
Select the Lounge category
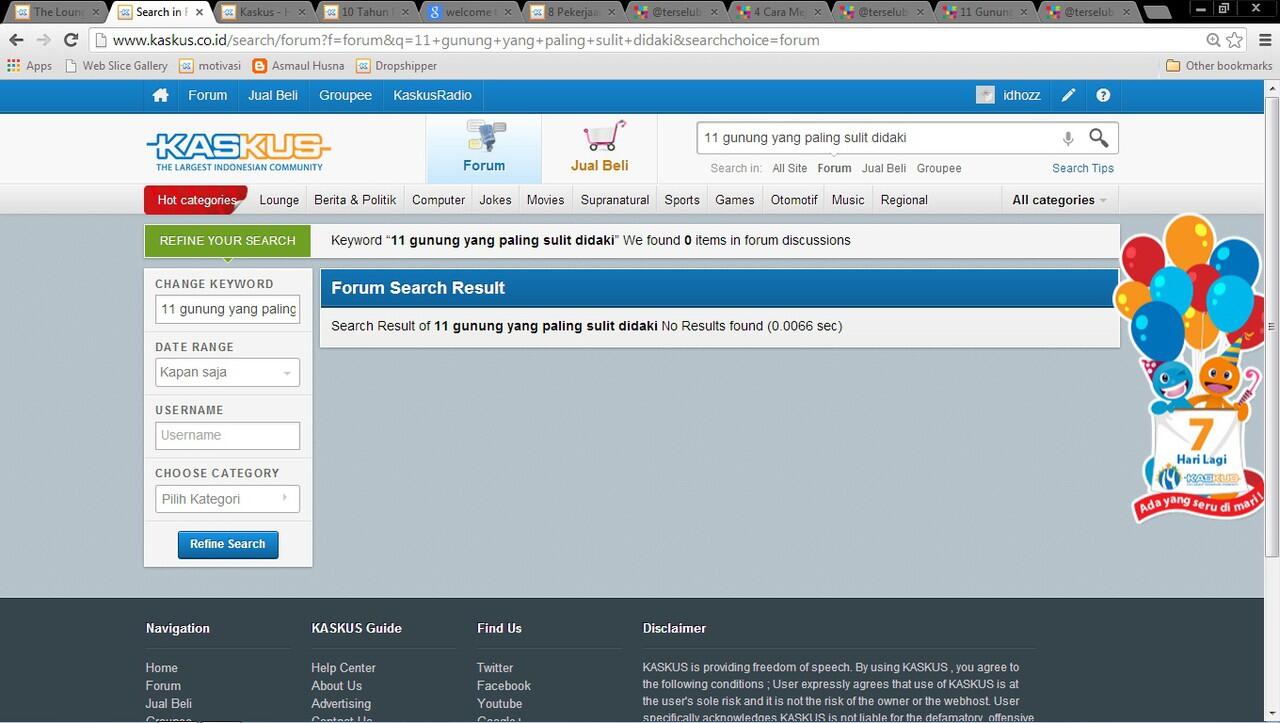coord(279,200)
